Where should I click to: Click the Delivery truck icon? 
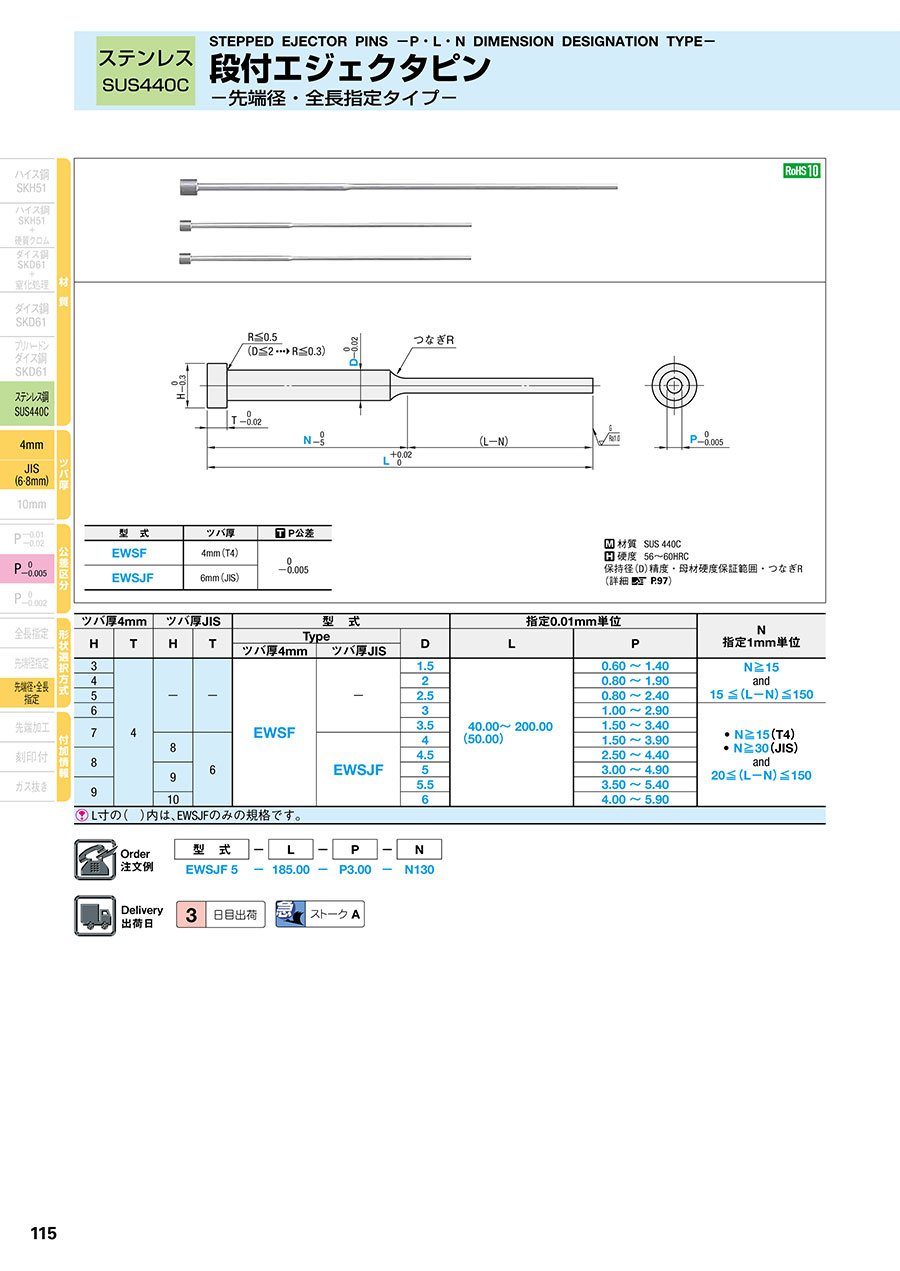point(95,916)
